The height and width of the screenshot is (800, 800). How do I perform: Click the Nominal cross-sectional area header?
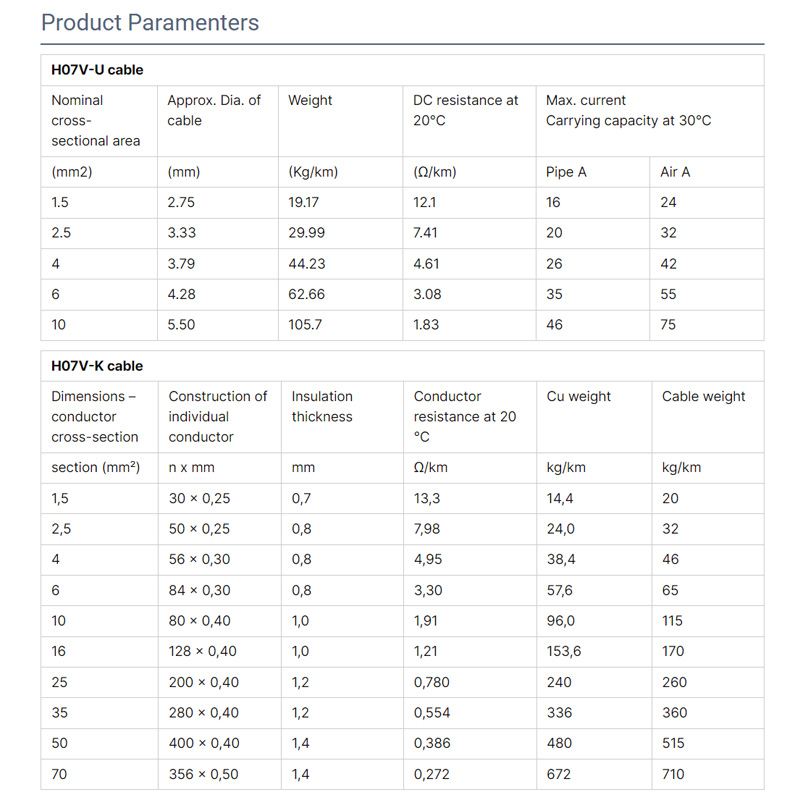pyautogui.click(x=96, y=120)
